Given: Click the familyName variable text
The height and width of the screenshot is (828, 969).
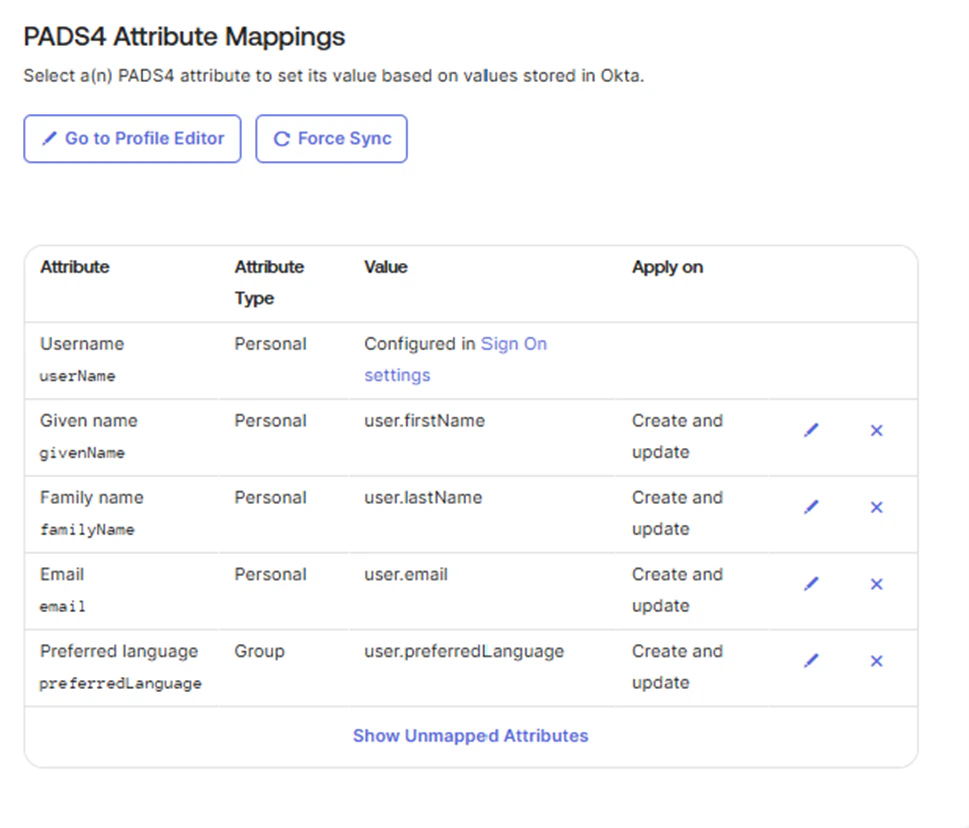Looking at the screenshot, I should [87, 530].
